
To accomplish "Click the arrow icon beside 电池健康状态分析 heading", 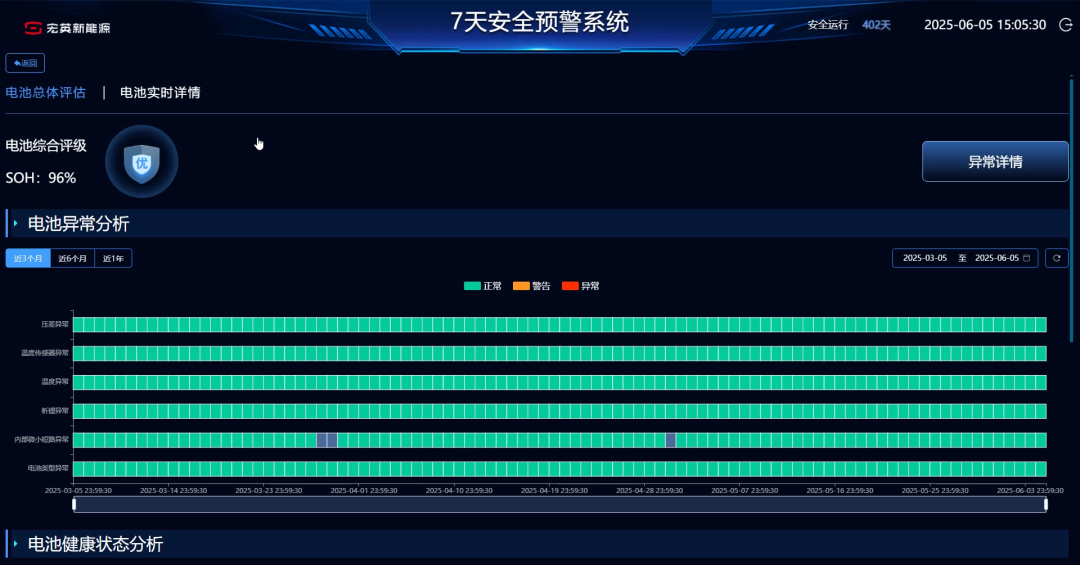I will click(16, 544).
